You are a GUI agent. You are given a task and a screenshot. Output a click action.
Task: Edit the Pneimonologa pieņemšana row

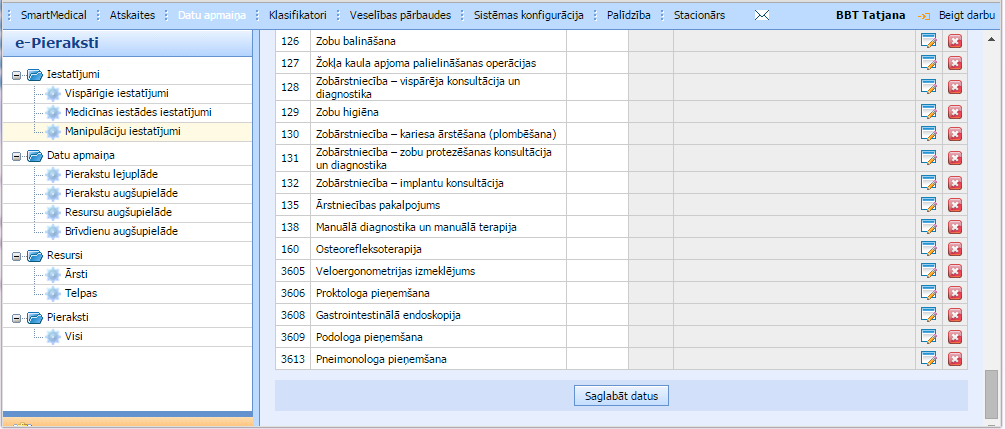[x=928, y=358]
